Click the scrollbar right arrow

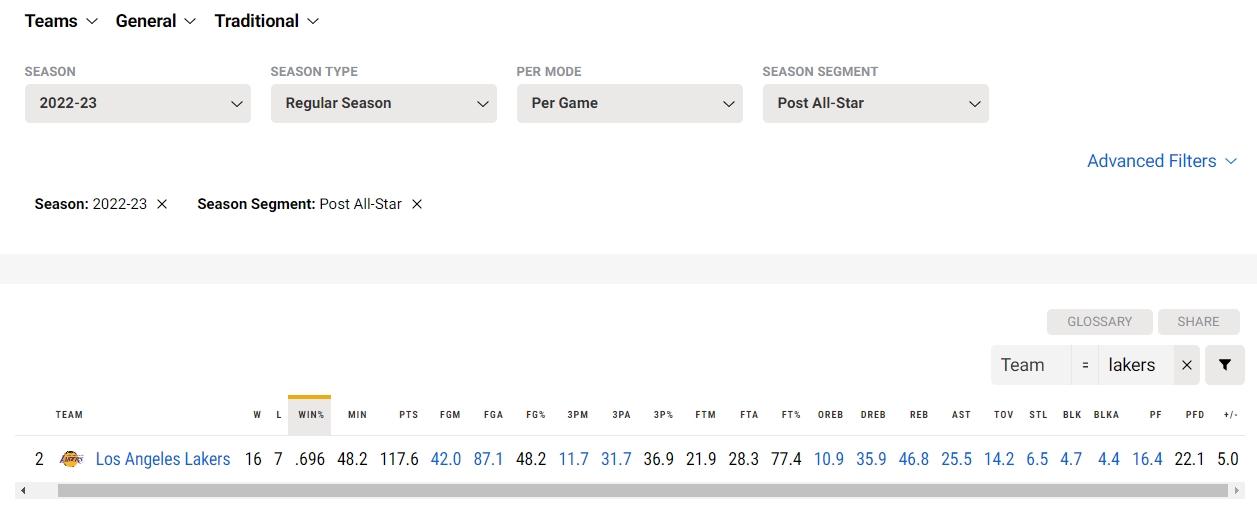click(1238, 491)
